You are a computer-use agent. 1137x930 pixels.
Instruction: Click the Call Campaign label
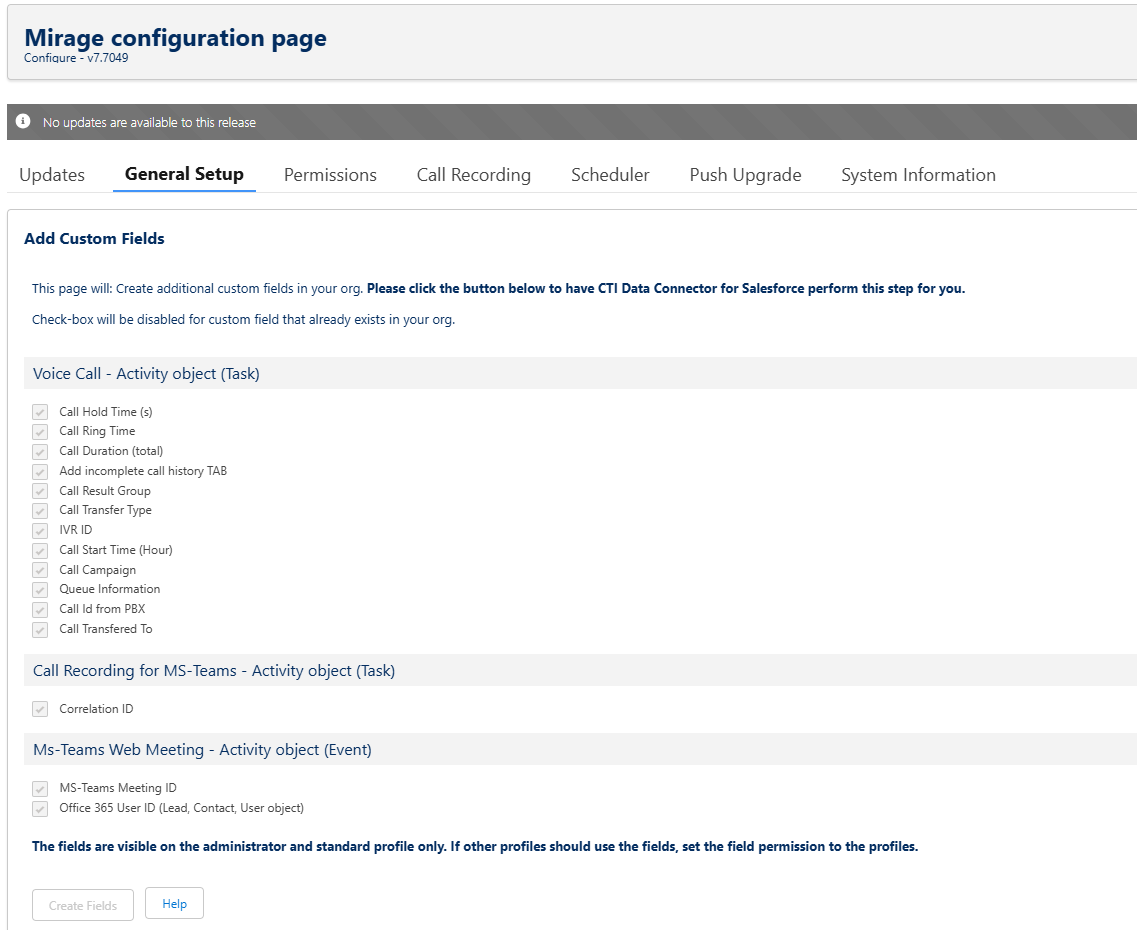[98, 570]
